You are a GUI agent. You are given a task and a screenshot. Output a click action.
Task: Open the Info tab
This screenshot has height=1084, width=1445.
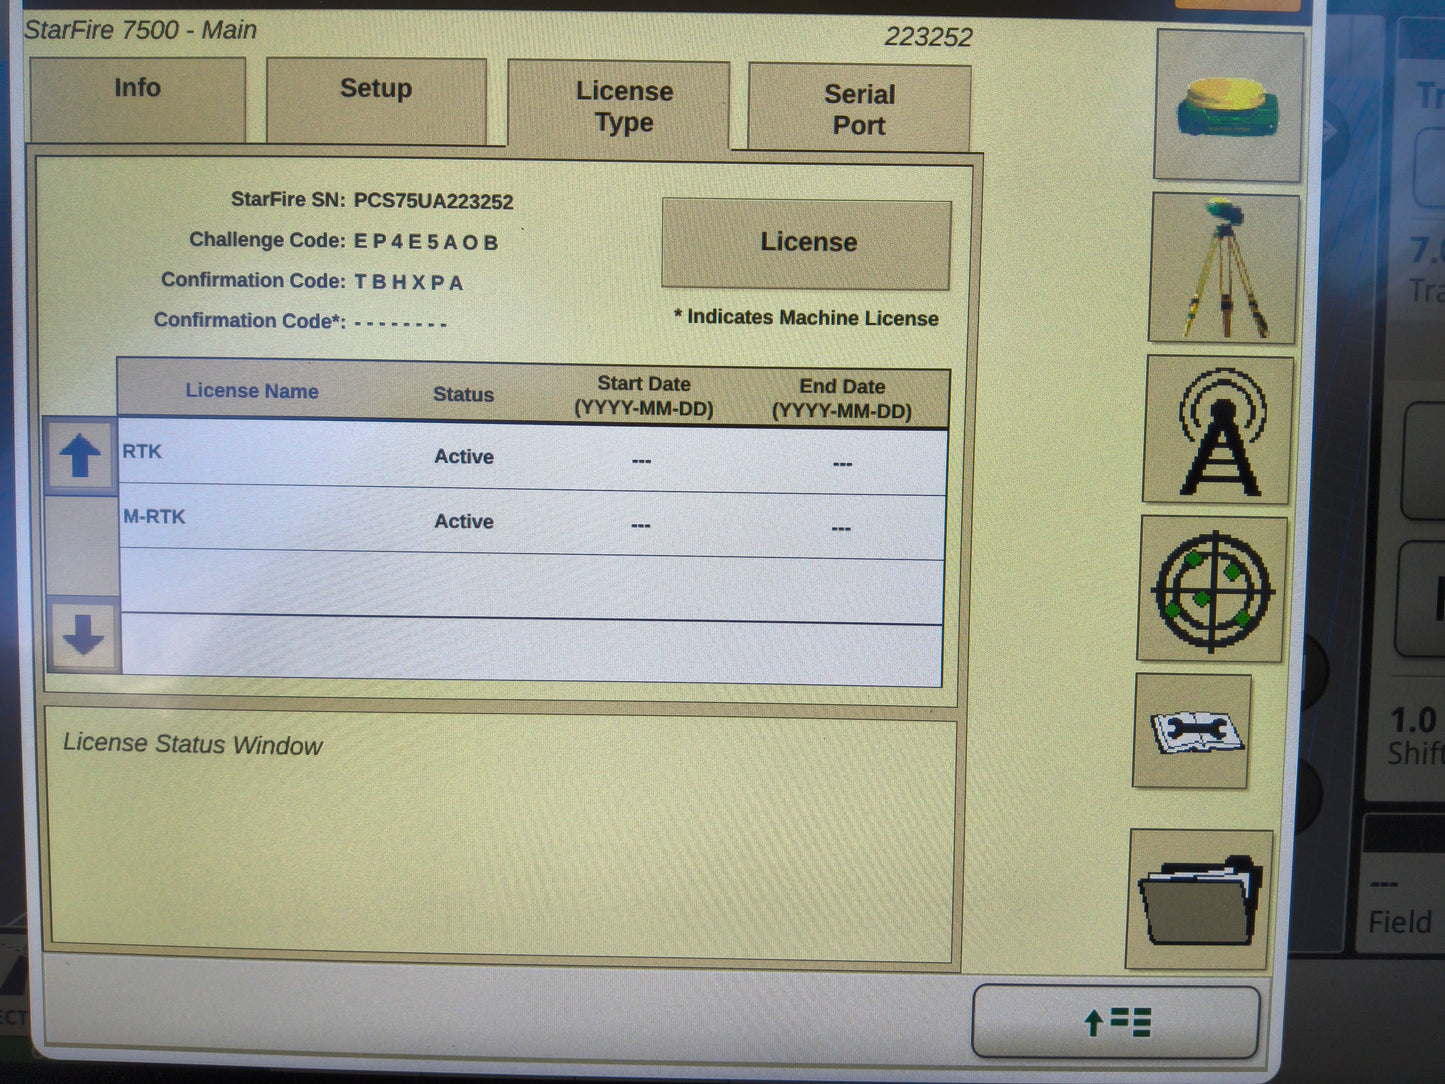tap(138, 99)
